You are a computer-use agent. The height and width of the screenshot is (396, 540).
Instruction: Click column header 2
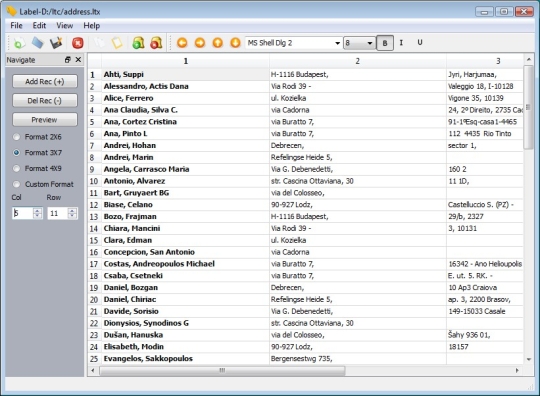pos(357,61)
